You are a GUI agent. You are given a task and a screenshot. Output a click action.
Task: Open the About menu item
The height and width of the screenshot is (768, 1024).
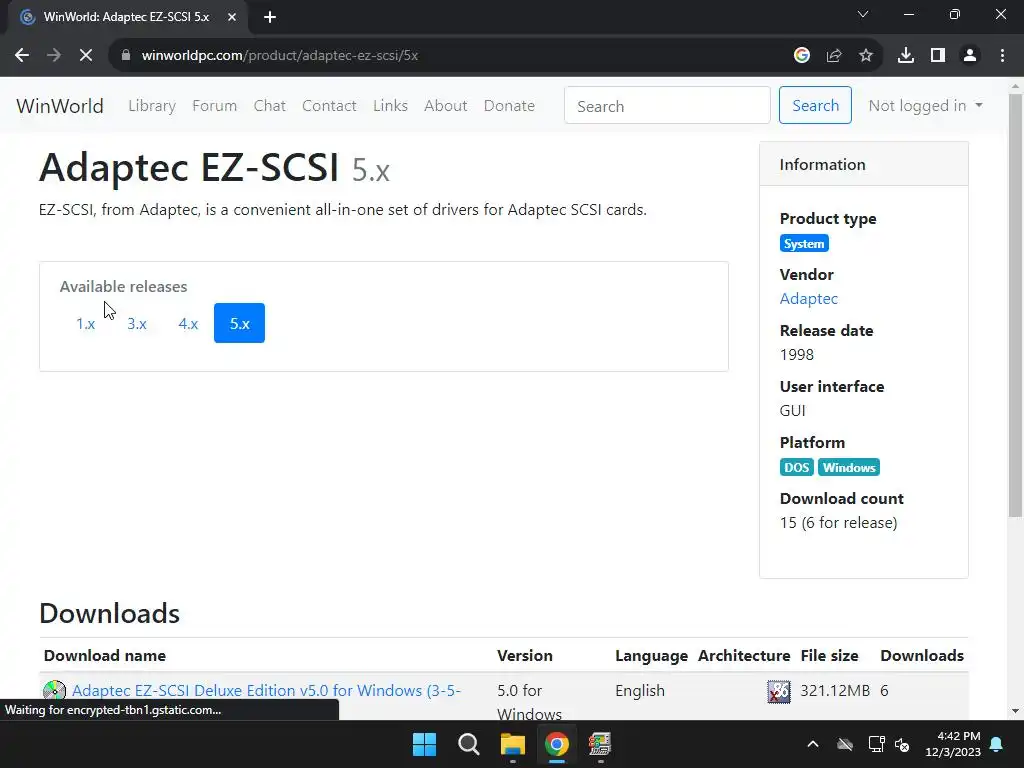(445, 106)
